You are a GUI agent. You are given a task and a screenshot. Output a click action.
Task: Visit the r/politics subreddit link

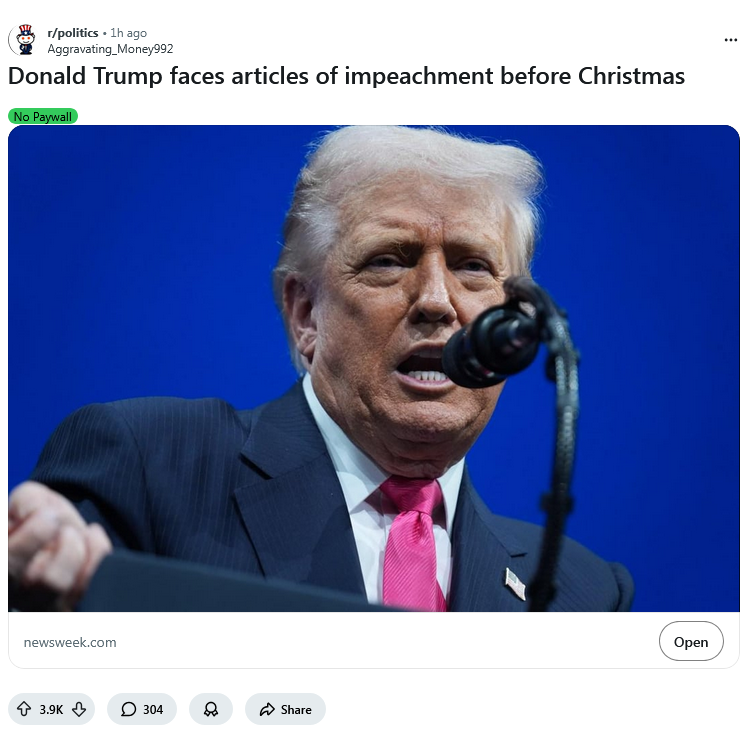click(x=73, y=33)
